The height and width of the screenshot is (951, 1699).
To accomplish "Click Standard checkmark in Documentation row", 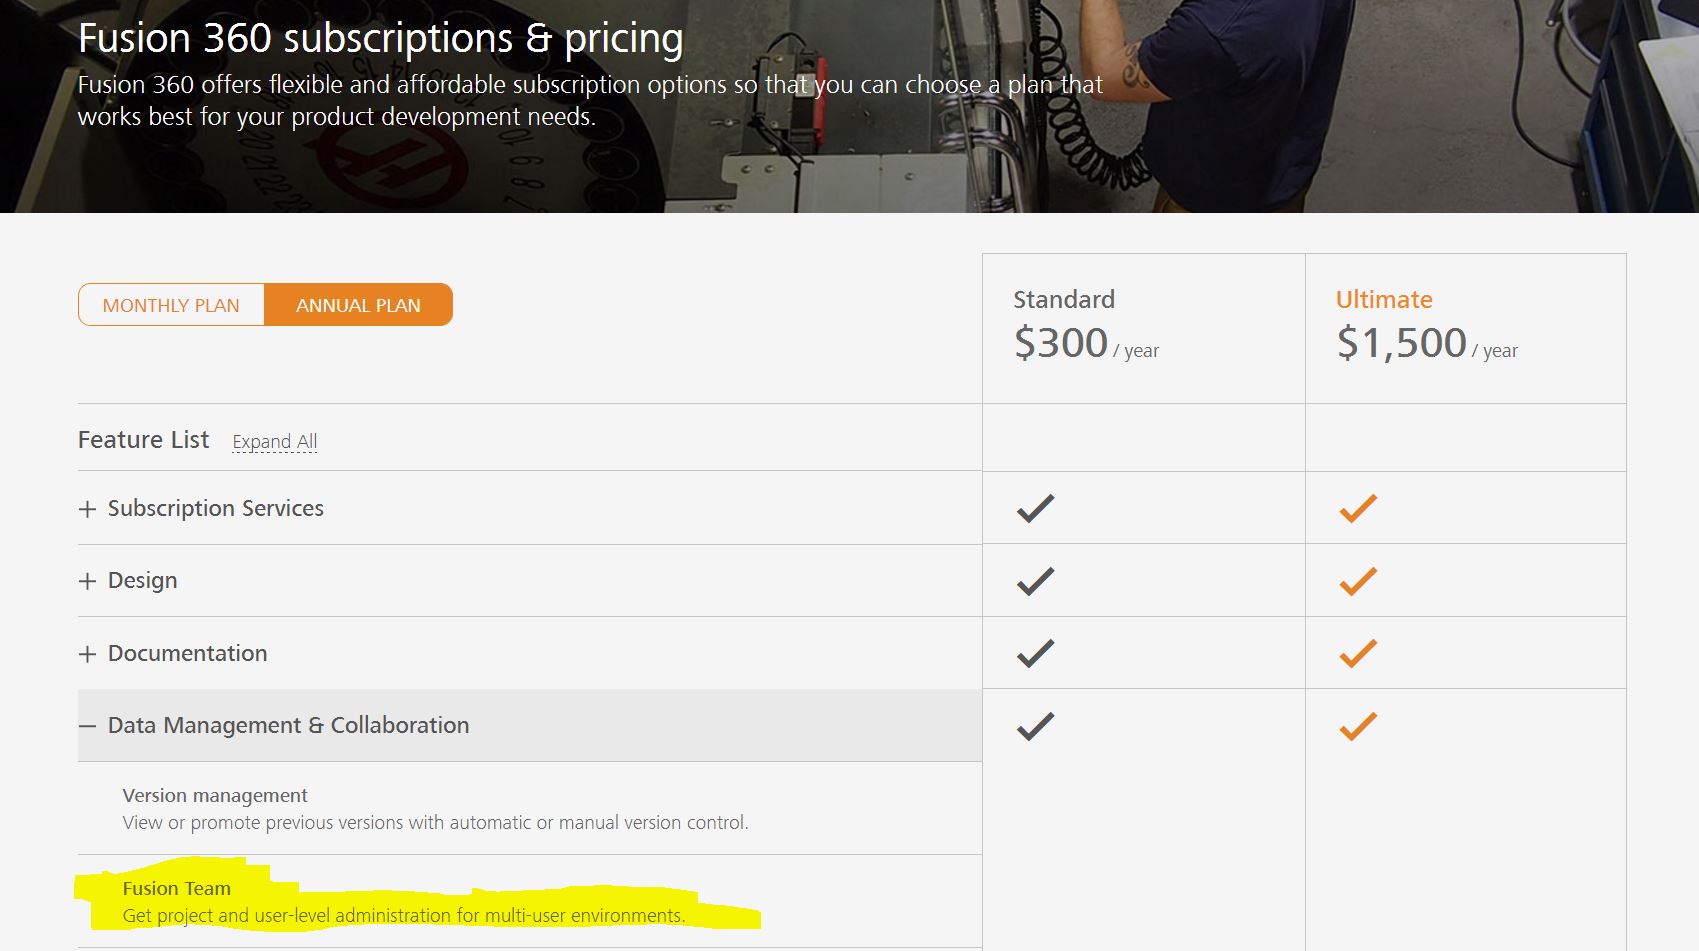I will click(x=1035, y=653).
